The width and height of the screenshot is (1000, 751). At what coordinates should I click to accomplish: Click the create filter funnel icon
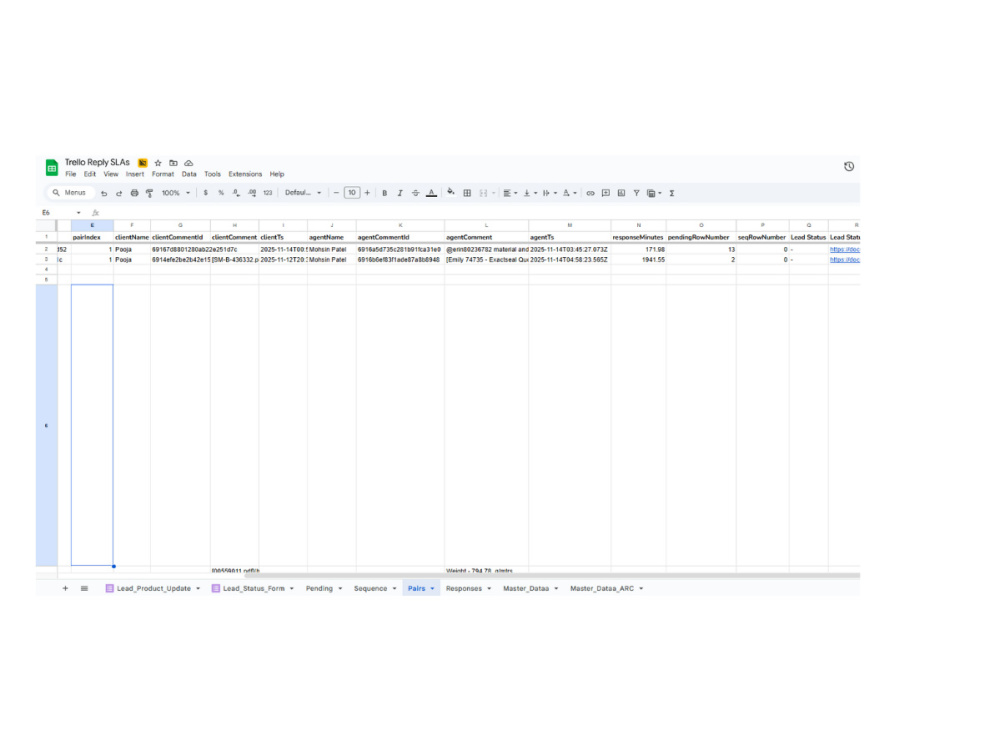pos(636,193)
